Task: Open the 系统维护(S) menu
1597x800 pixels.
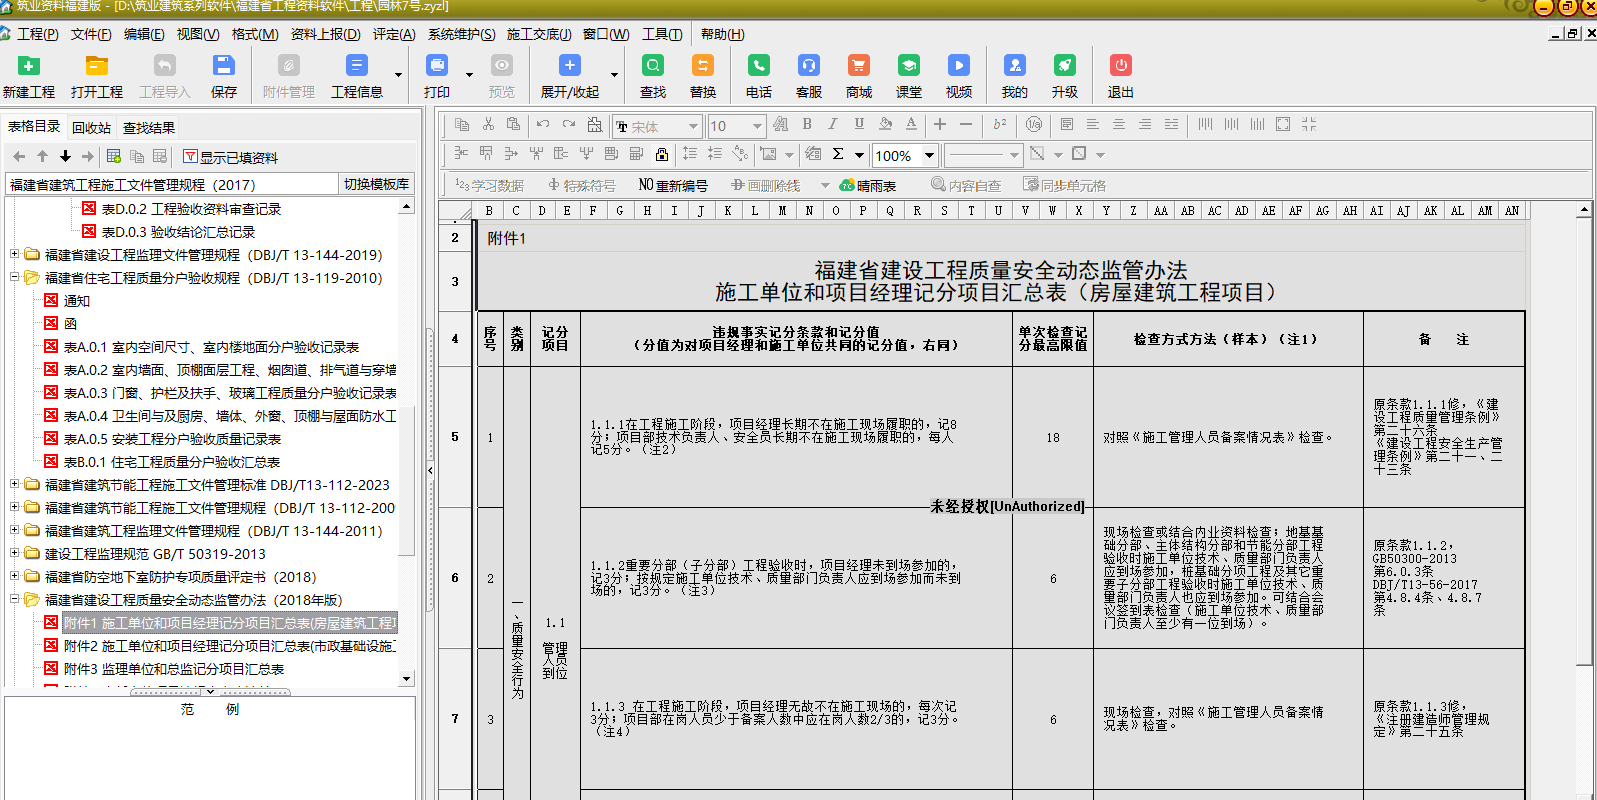Action: tap(461, 34)
